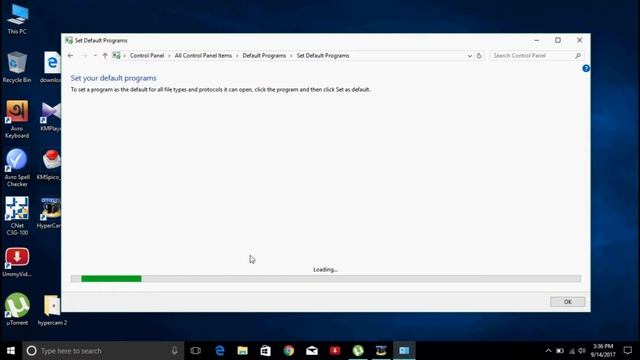This screenshot has height=360, width=640.
Task: Select the Edge download desktop icon
Action: pyautogui.click(x=51, y=67)
